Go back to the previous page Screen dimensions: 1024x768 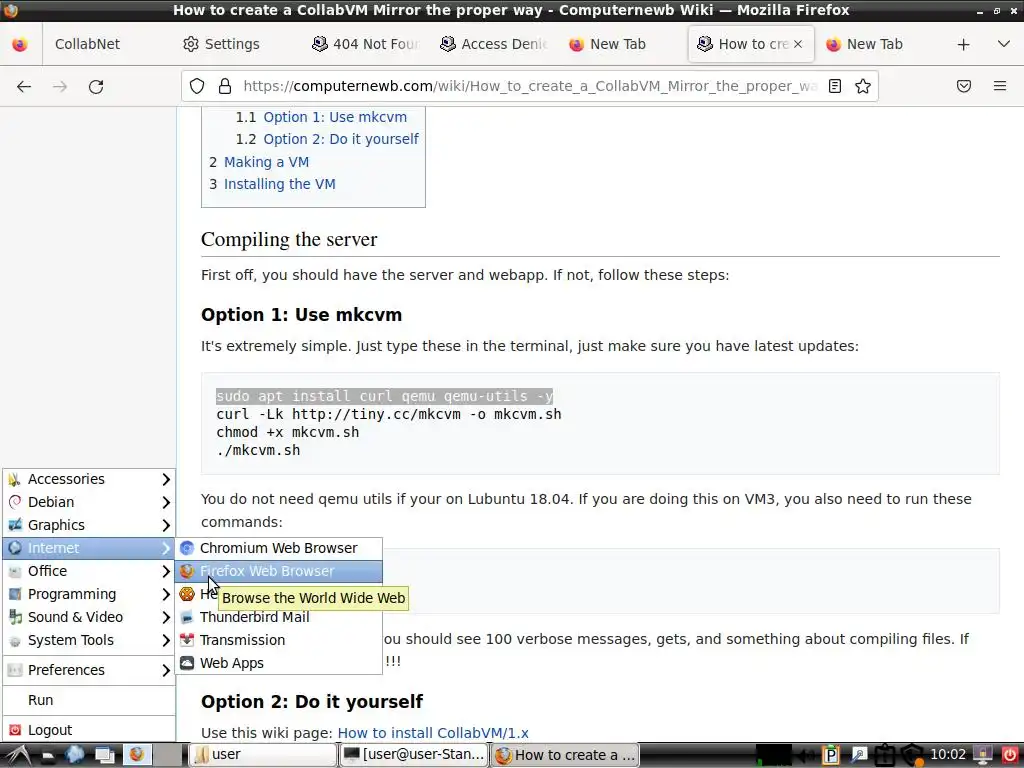(x=24, y=86)
